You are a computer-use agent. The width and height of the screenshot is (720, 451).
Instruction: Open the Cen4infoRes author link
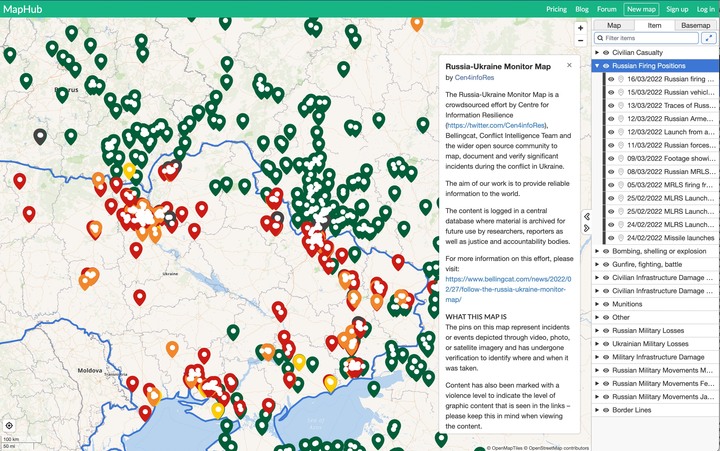click(474, 78)
